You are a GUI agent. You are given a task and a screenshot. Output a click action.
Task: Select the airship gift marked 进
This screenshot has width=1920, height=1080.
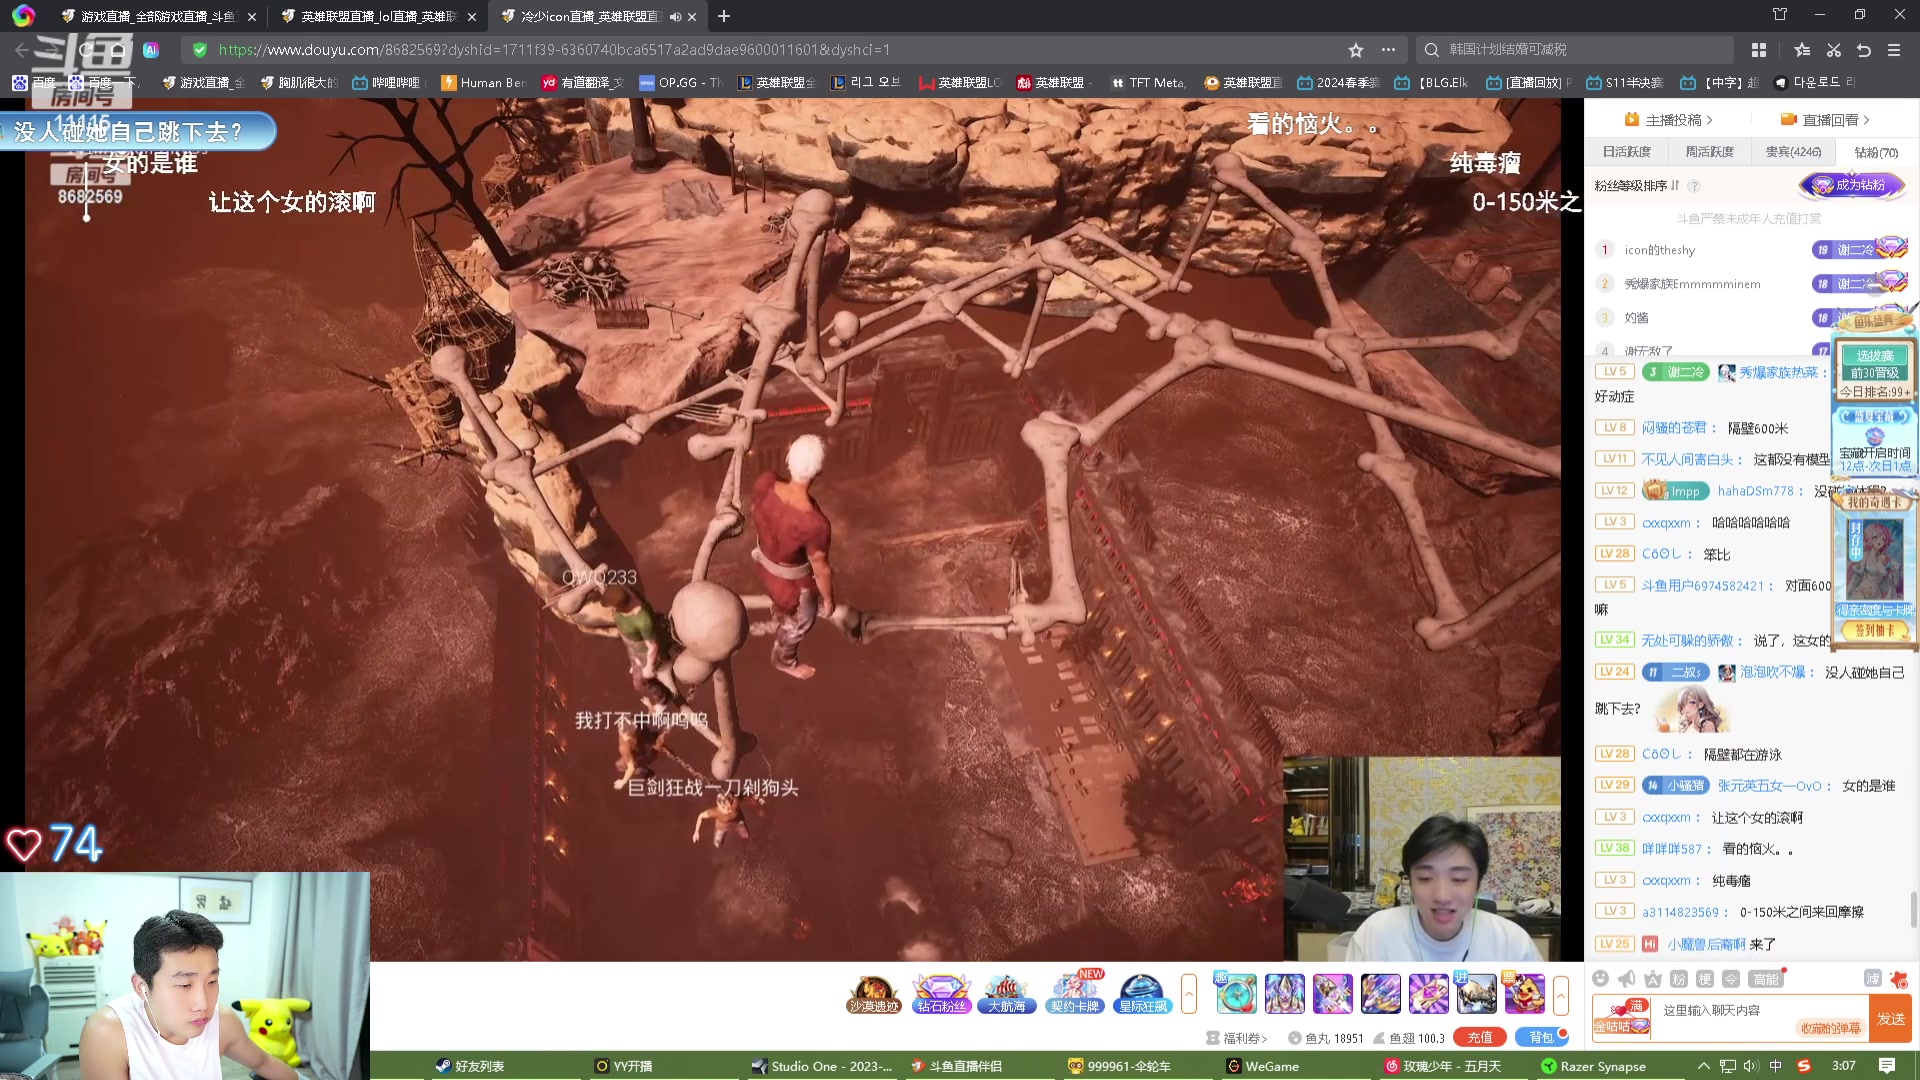pos(1476,993)
